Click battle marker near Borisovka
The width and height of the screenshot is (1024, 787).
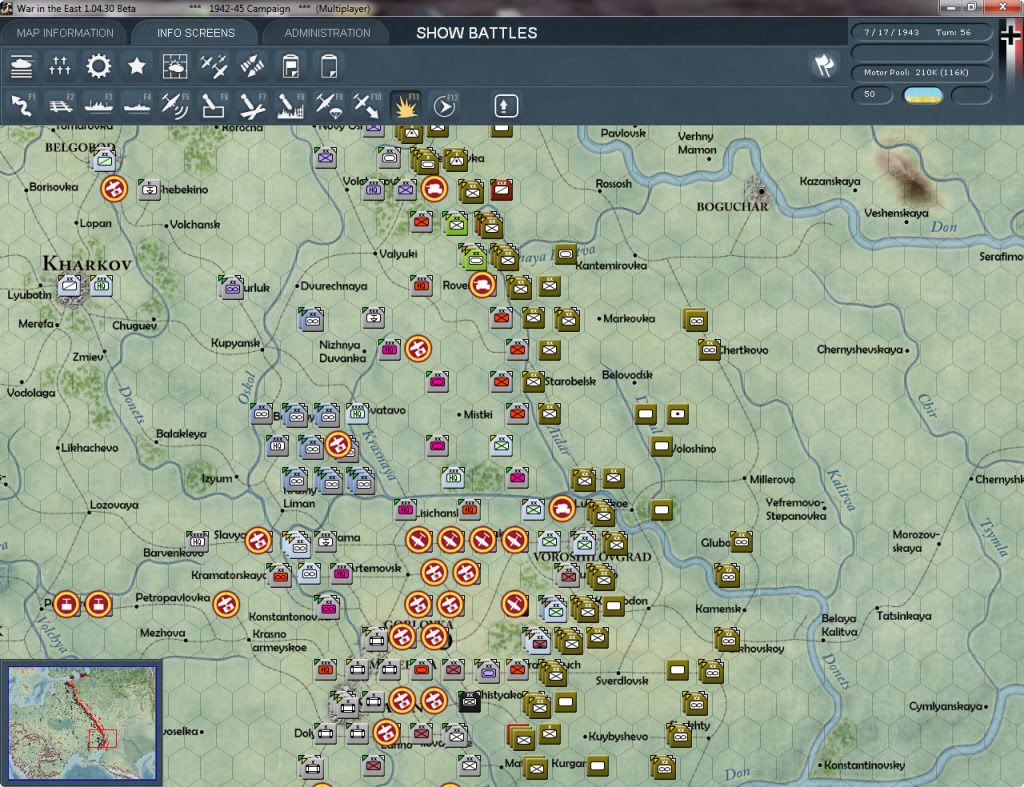point(114,189)
